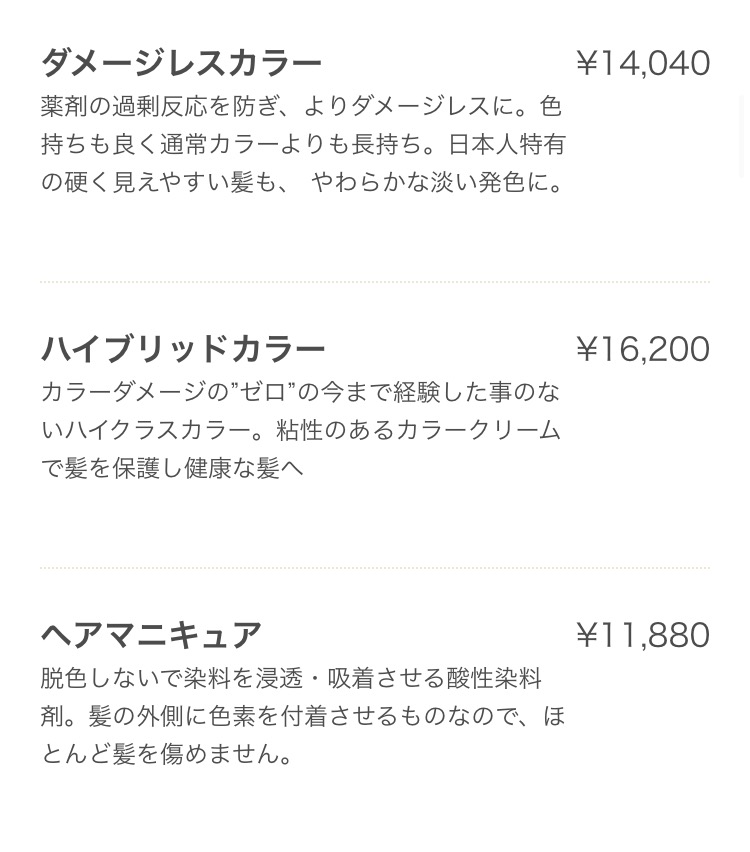
Task: Click the divider above ヘアマニキュア
Action: point(375,568)
